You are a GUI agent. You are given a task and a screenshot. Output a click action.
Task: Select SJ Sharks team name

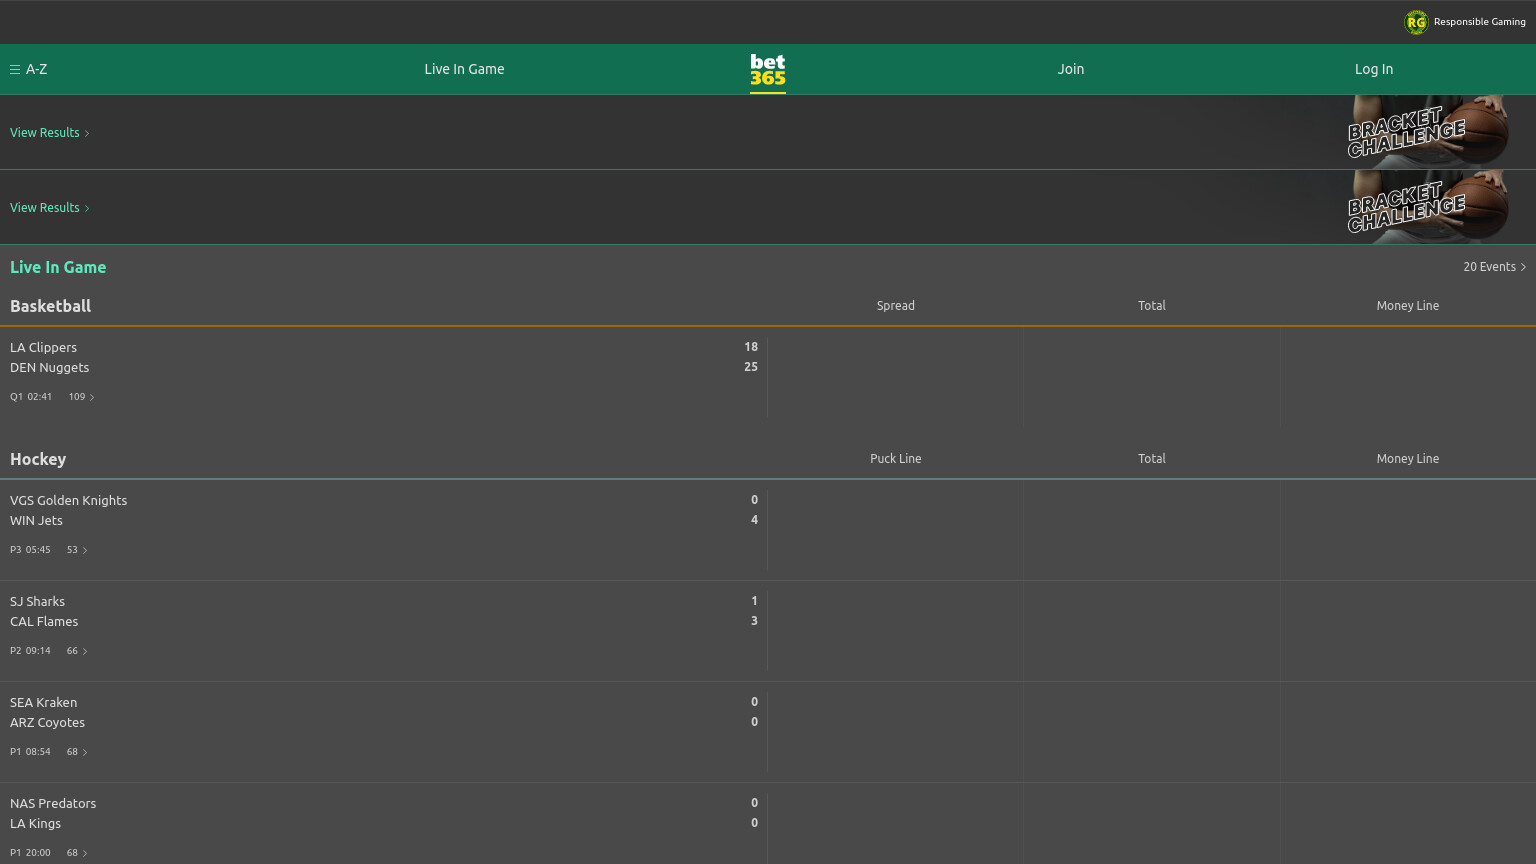(x=37, y=601)
